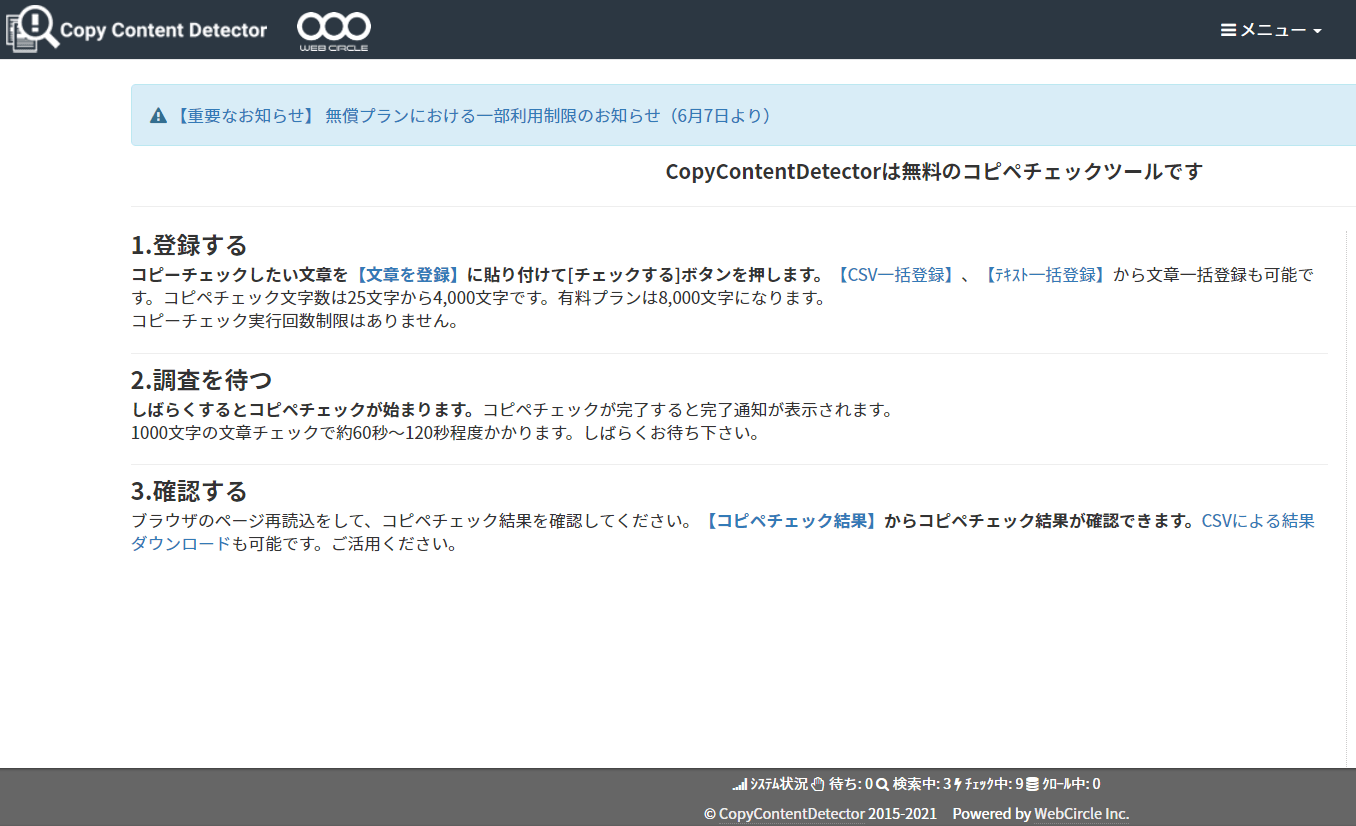Viewport: 1356px width, 826px height.
Task: Open the メニュー dropdown menu
Action: pyautogui.click(x=1271, y=30)
